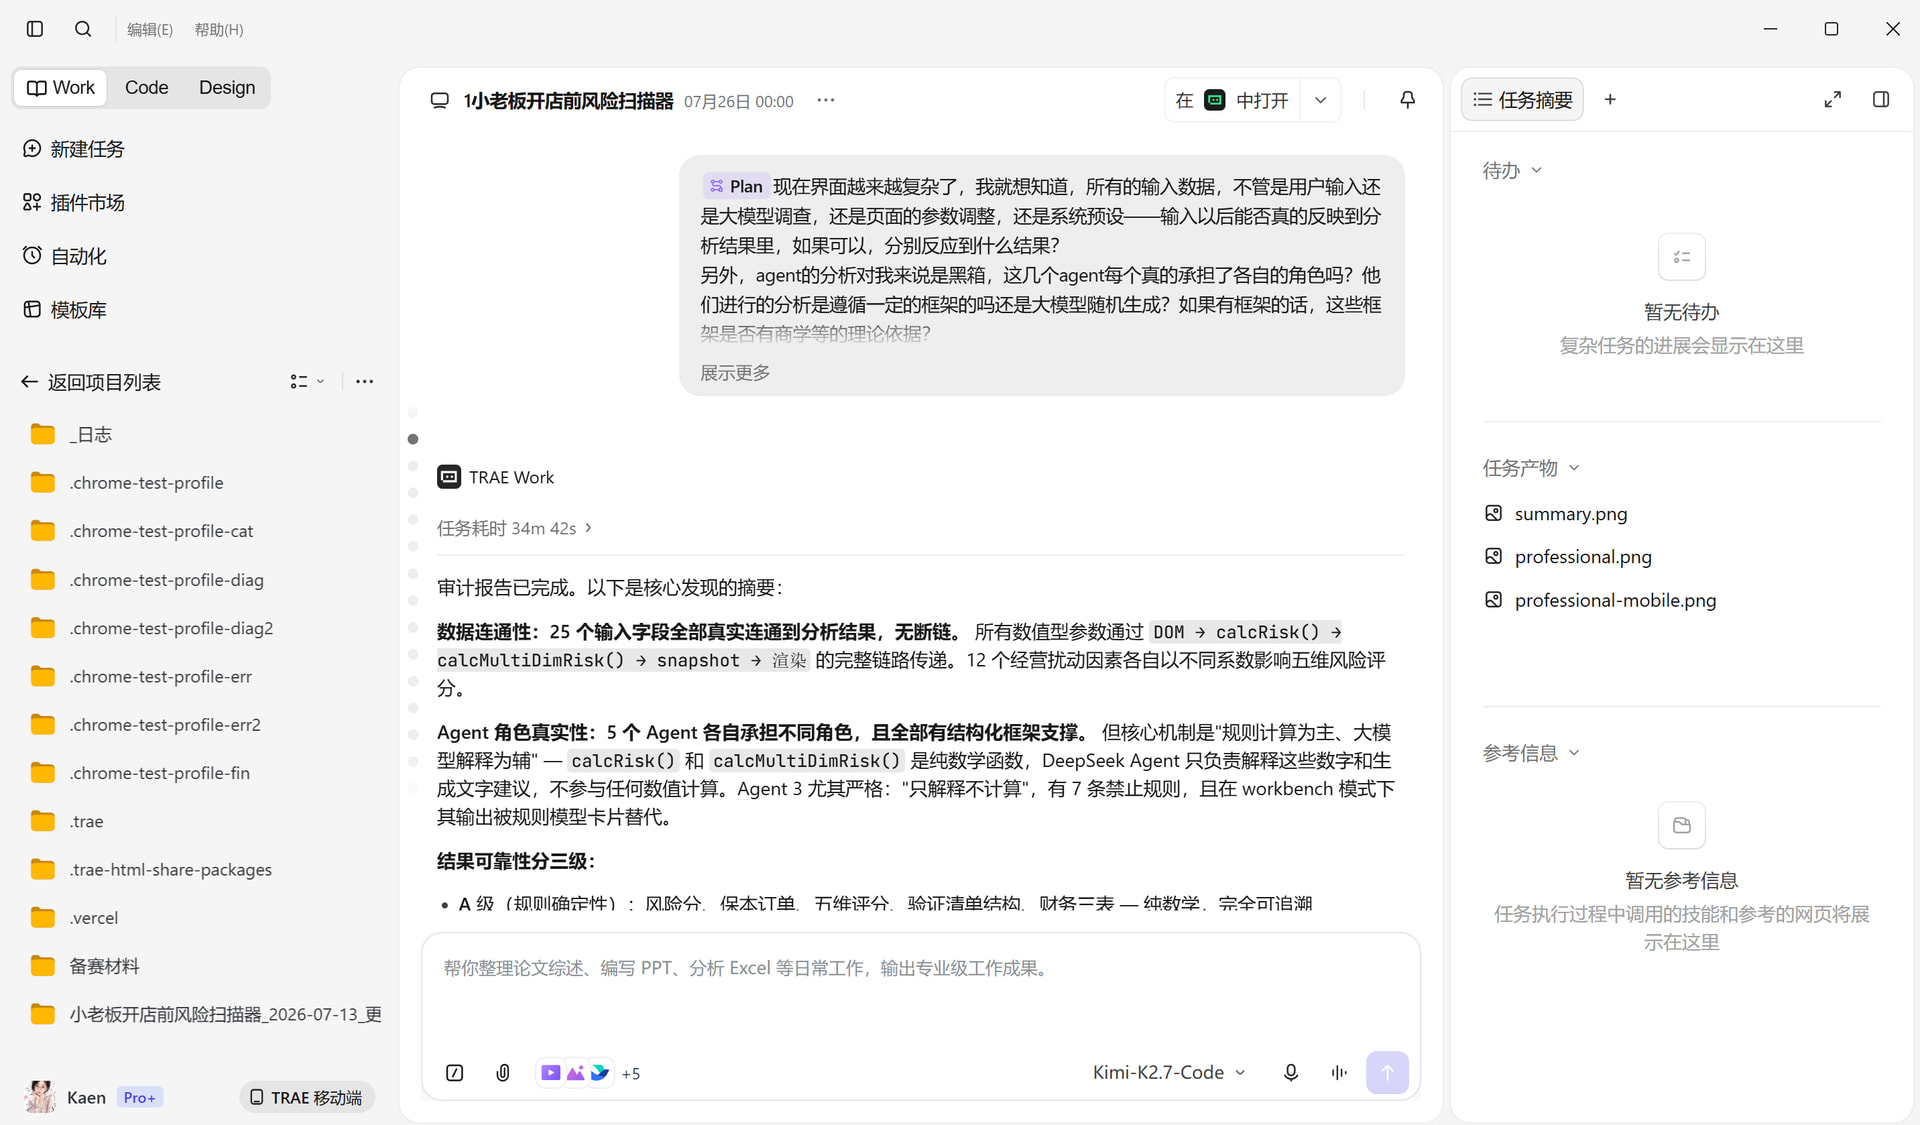Screen dimensions: 1920x1125
Task: Click the audio waveform icon
Action: (1339, 1072)
